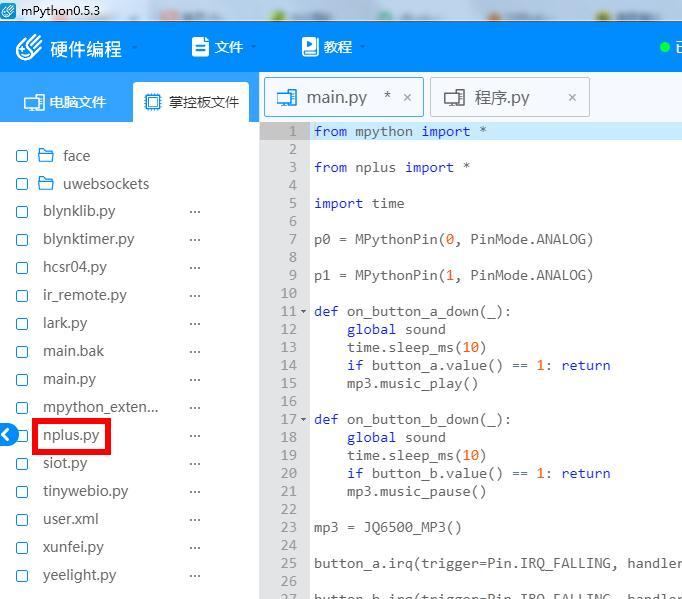The width and height of the screenshot is (682, 599).
Task: Tick the checkbox for face folder
Action: tap(22, 156)
